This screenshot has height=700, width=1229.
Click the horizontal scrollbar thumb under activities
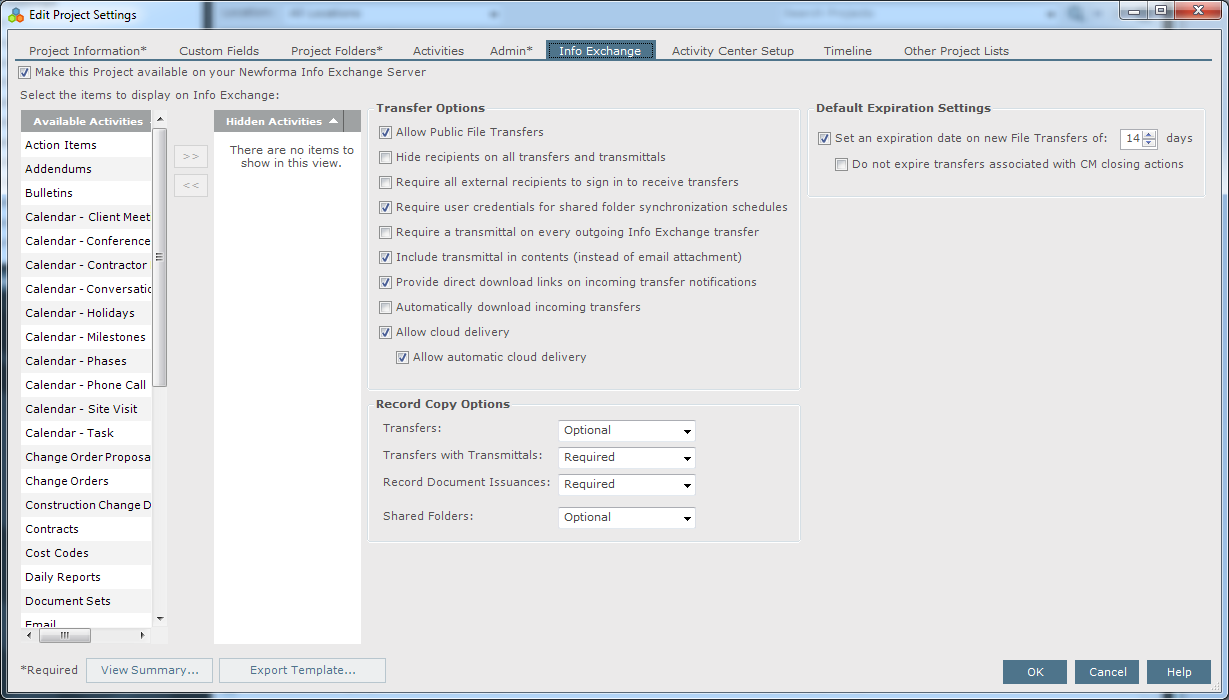(x=65, y=635)
